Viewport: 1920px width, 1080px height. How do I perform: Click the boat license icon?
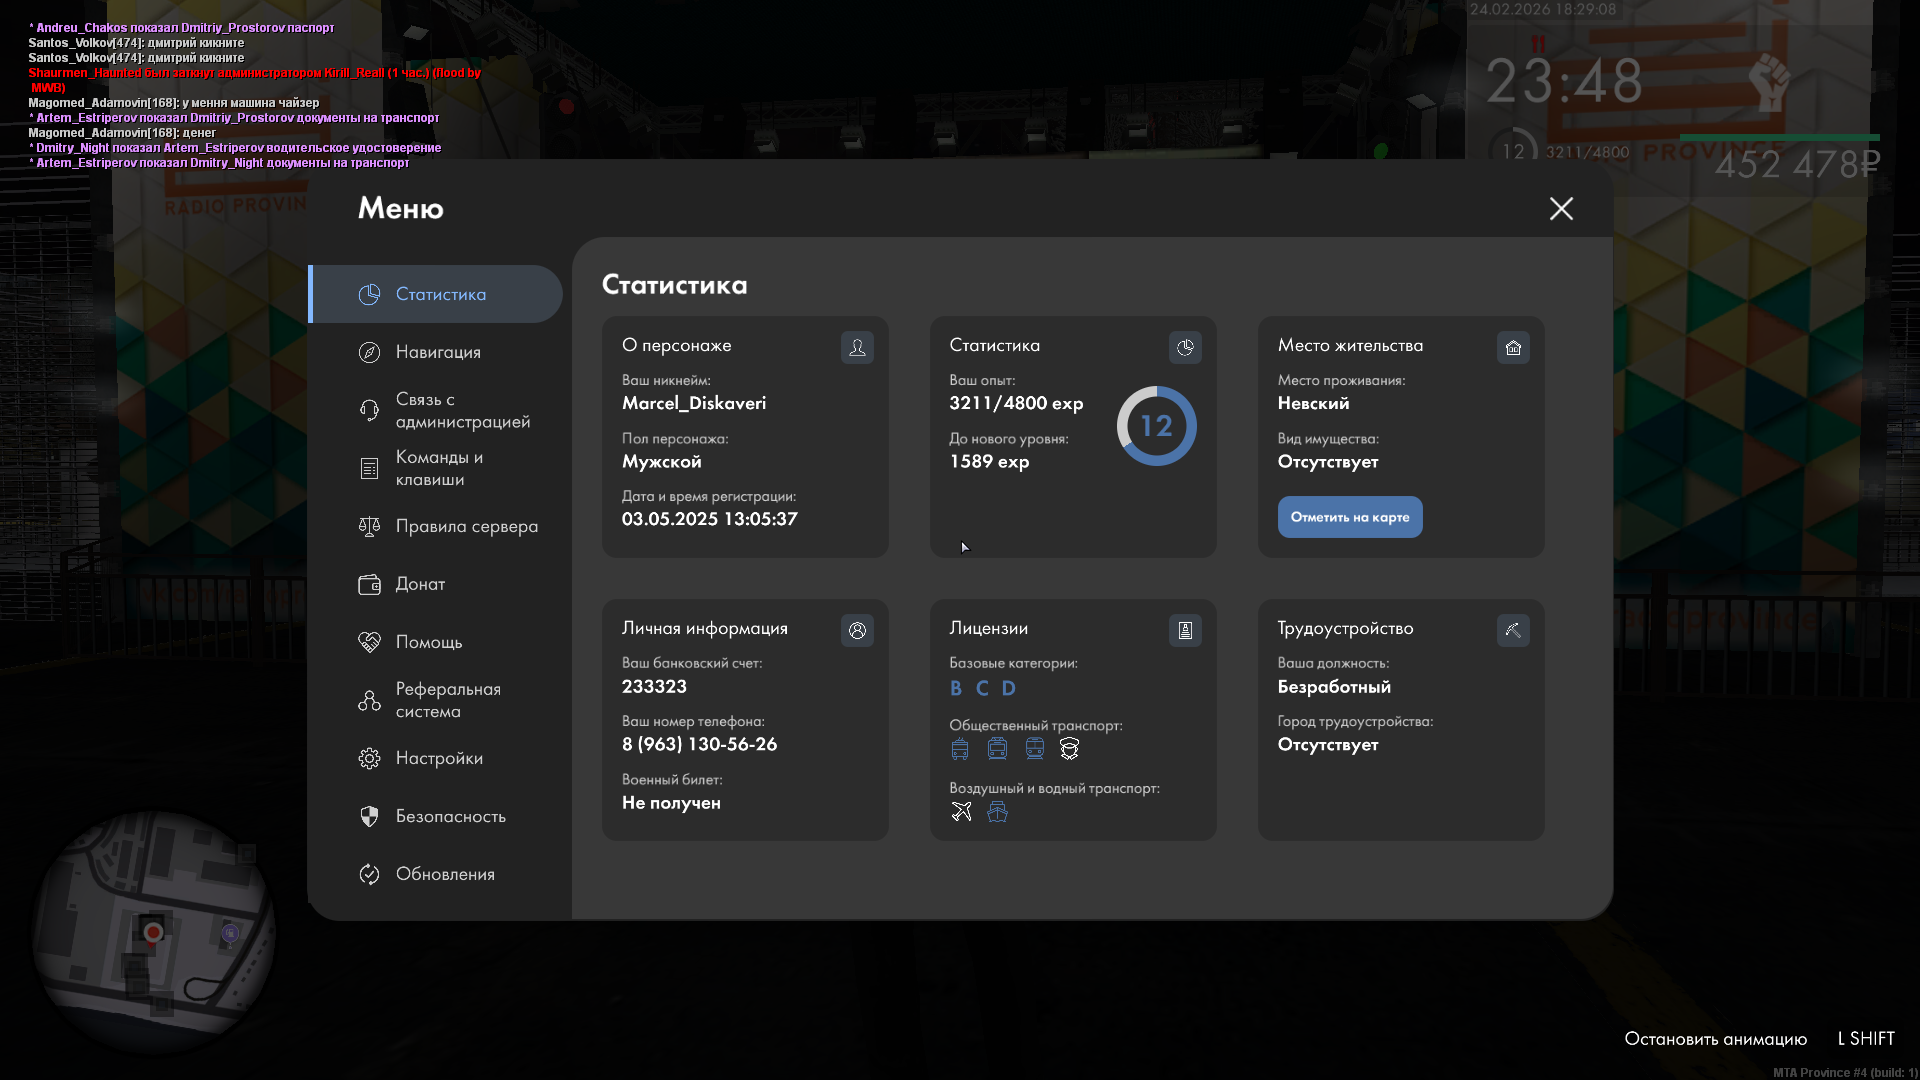997,811
